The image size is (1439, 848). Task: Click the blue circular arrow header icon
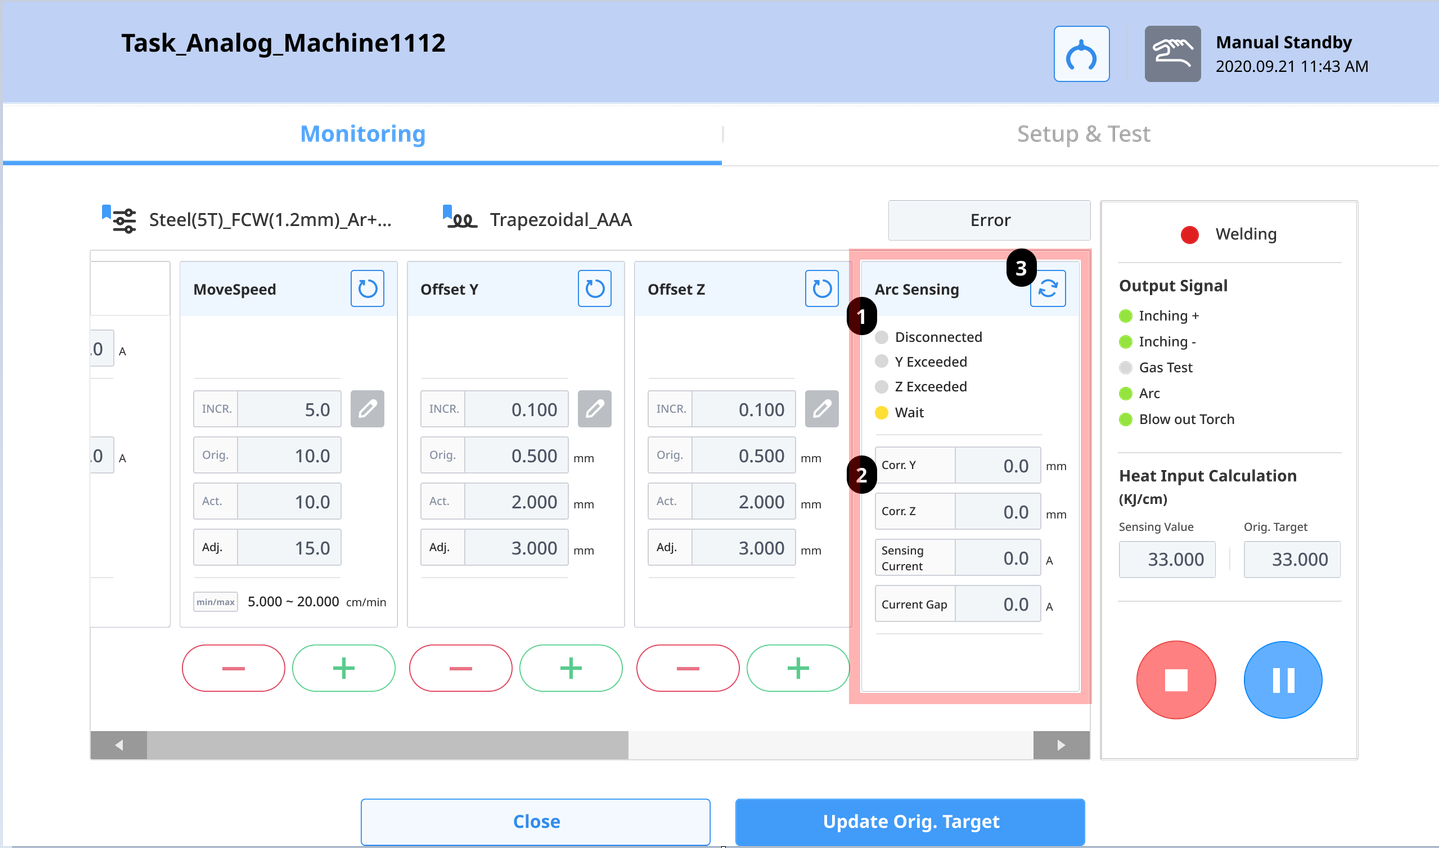[1081, 54]
